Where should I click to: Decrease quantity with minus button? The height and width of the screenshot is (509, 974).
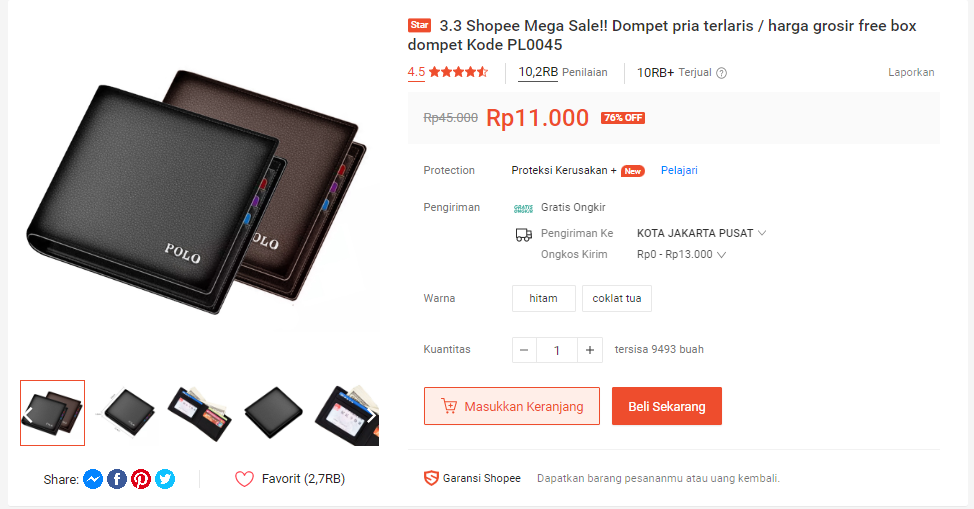point(524,350)
